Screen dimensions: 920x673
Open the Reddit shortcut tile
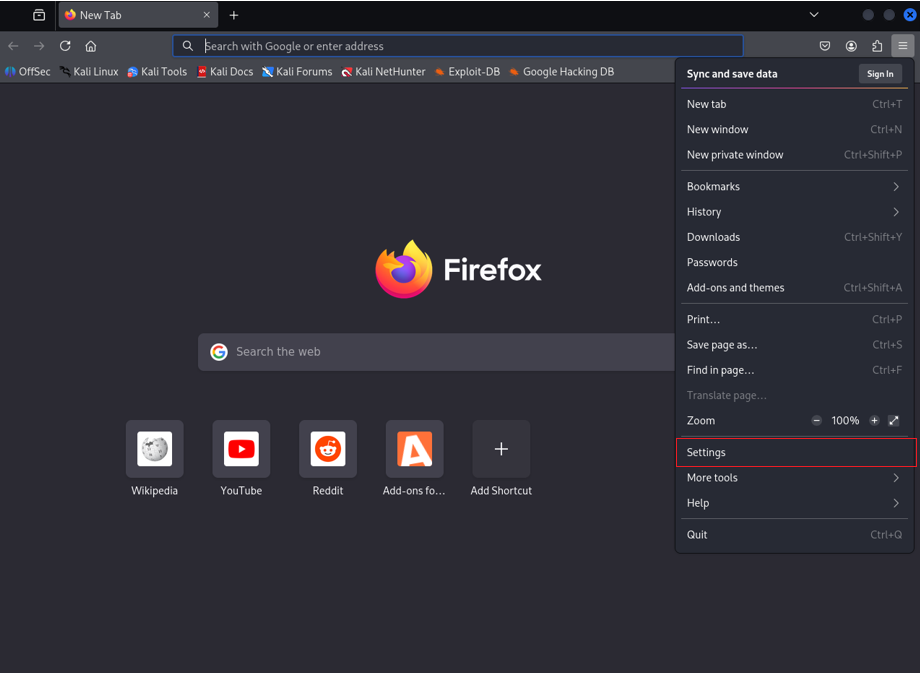(327, 459)
